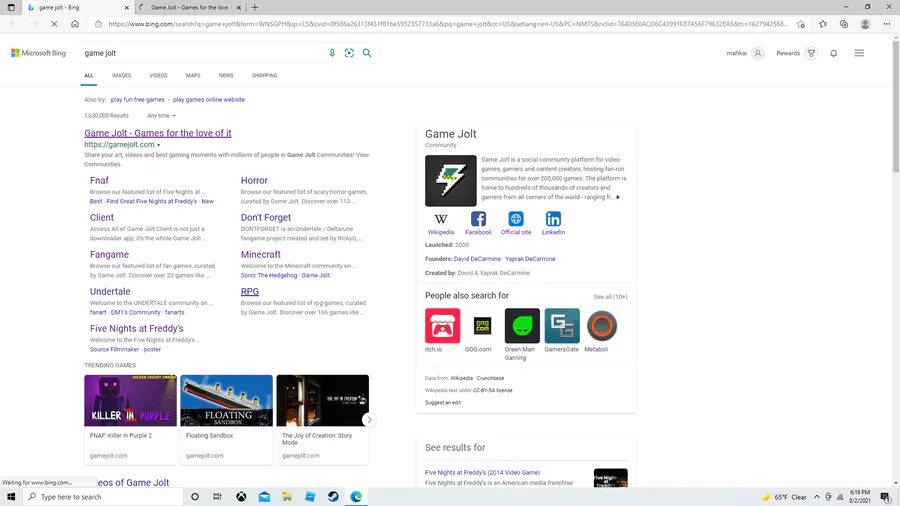
Task: Switch to the Videos tab
Action: click(x=158, y=75)
